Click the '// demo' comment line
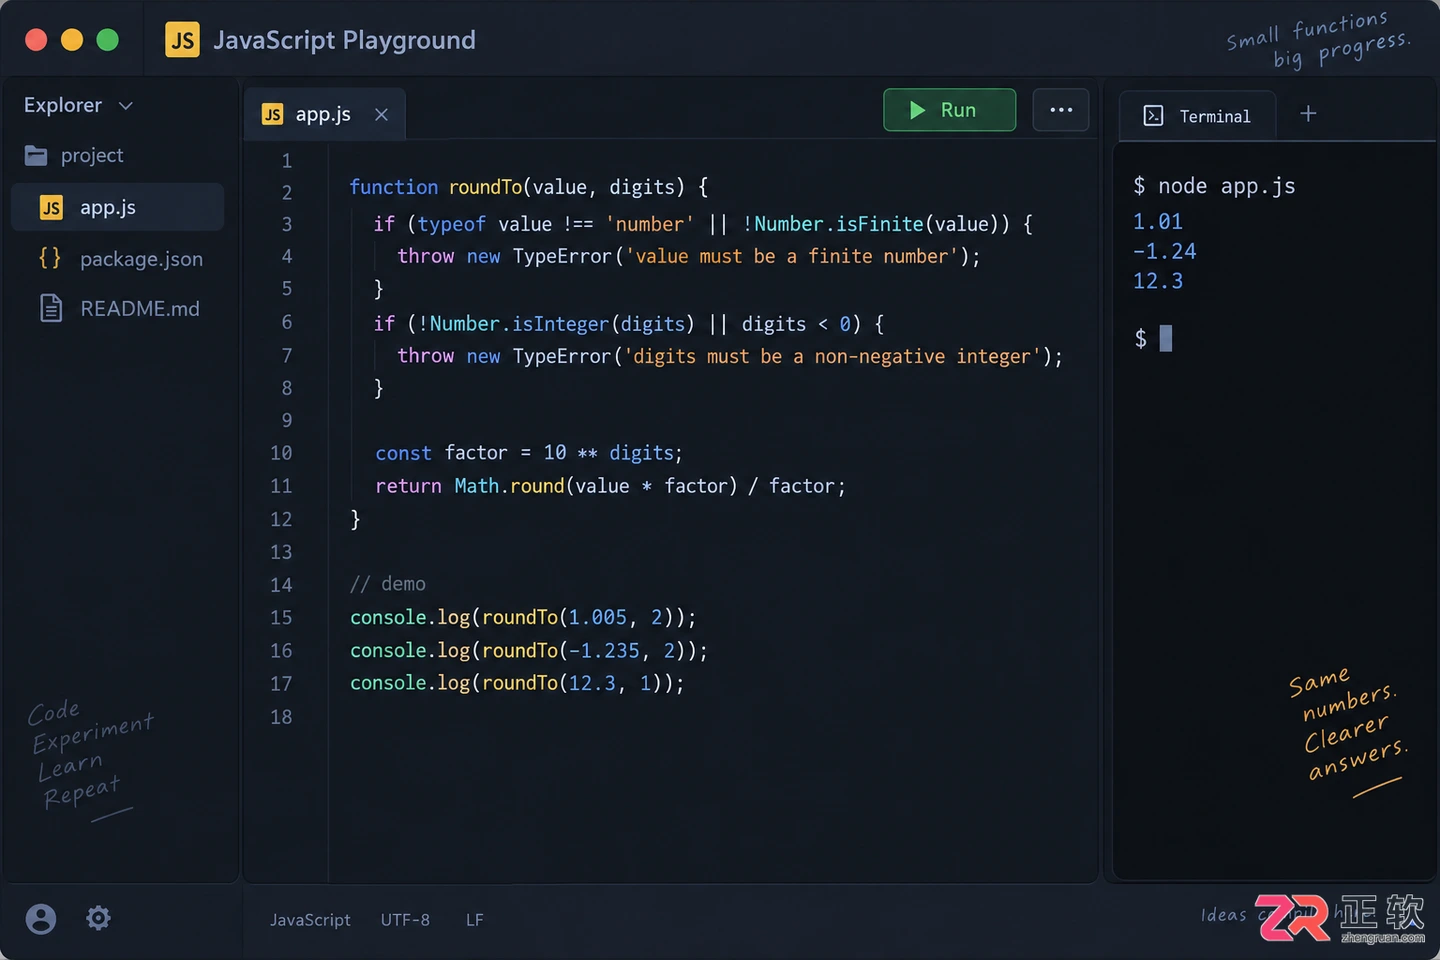The width and height of the screenshot is (1440, 960). tap(388, 584)
